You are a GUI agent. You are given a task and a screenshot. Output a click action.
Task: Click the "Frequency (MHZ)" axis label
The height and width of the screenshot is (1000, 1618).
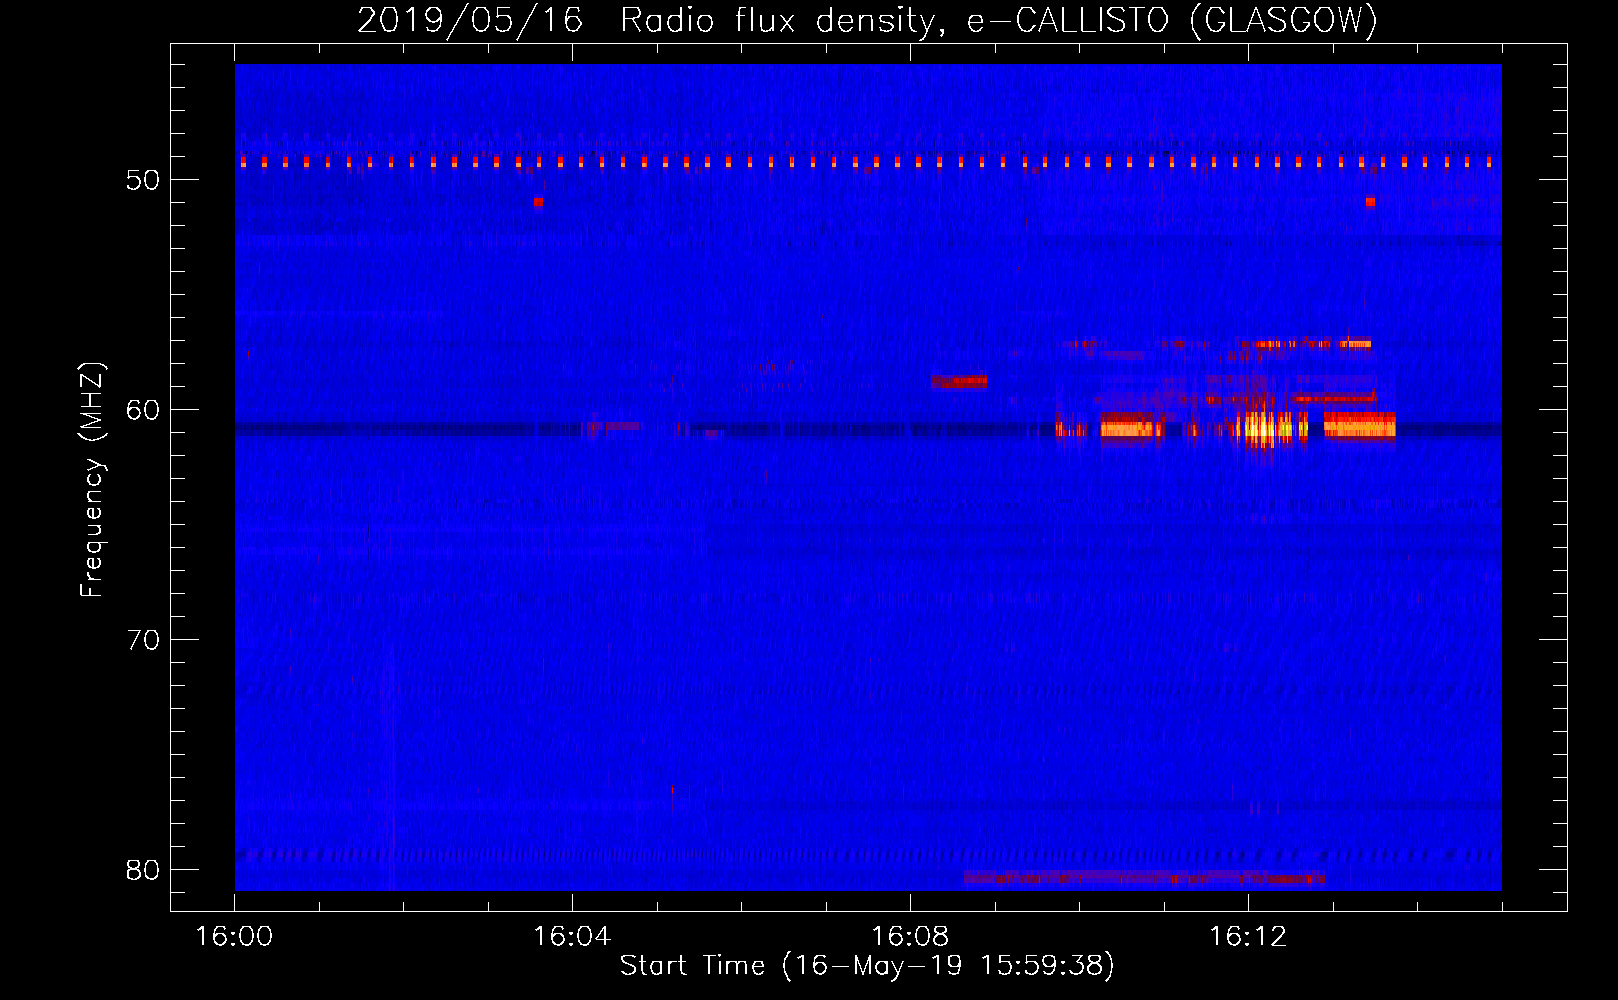[92, 480]
